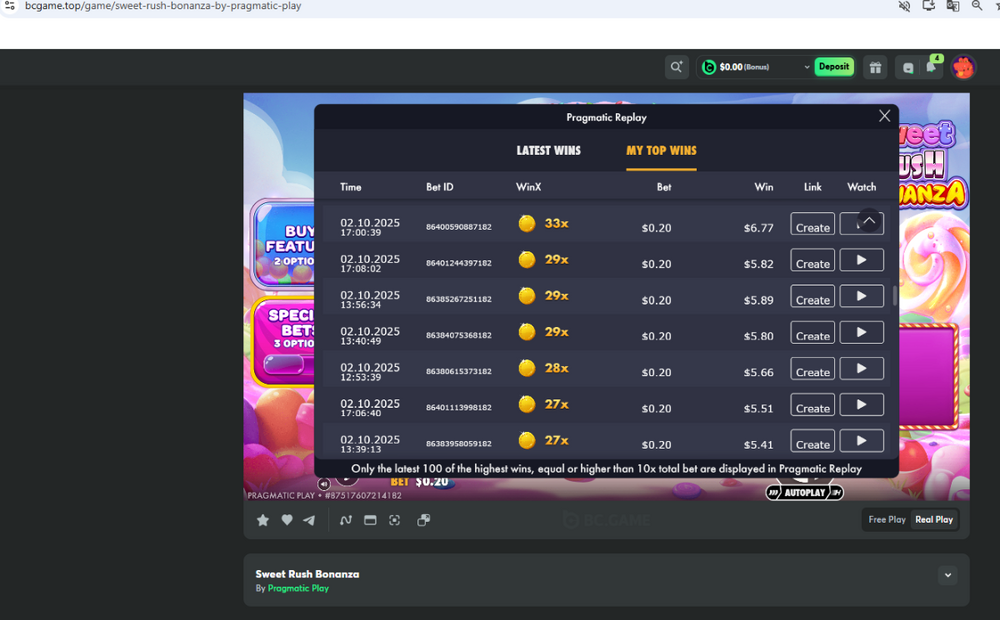This screenshot has width=1000, height=620.
Task: Open the chat icon in the header
Action: [907, 66]
